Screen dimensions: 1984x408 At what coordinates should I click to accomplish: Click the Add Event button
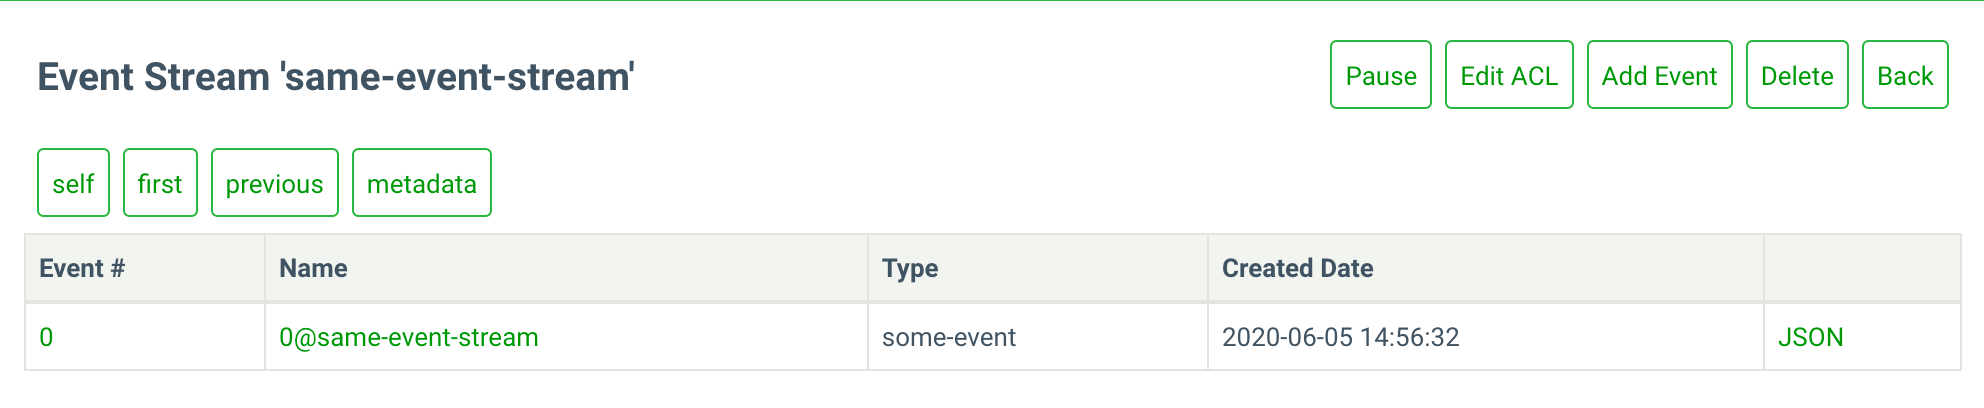tap(1659, 75)
